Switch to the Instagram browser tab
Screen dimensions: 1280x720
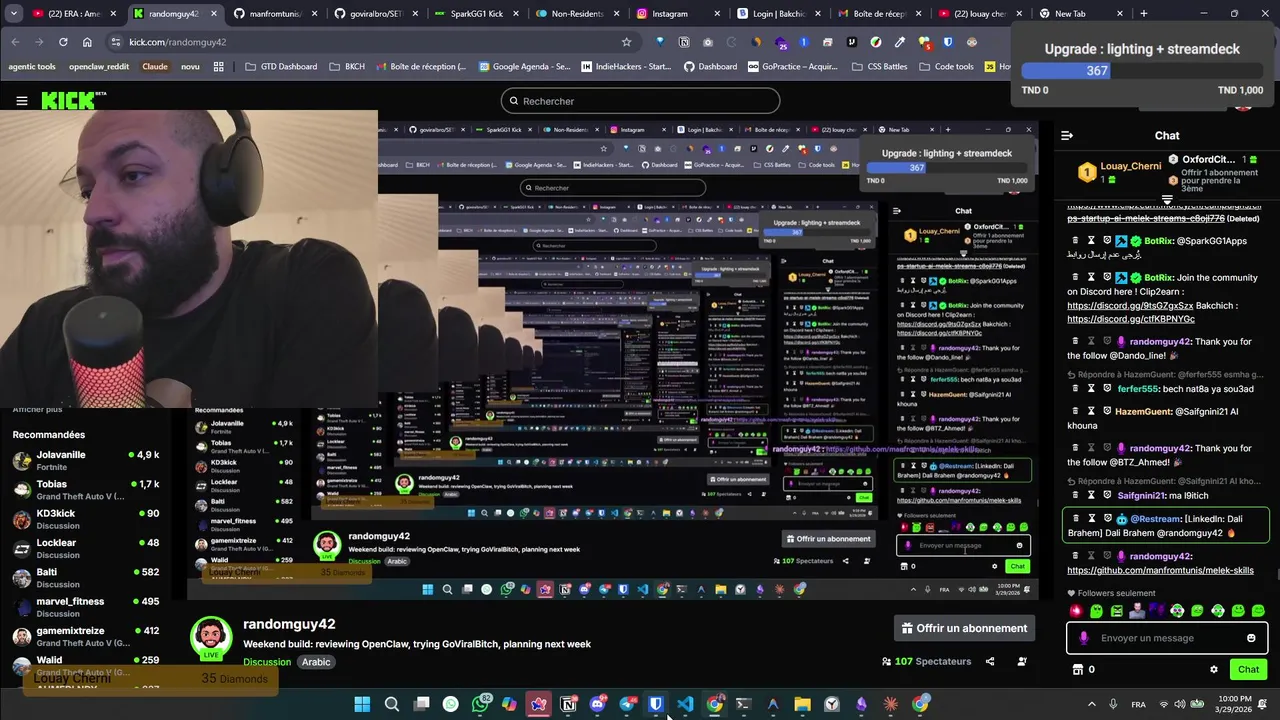click(x=670, y=14)
